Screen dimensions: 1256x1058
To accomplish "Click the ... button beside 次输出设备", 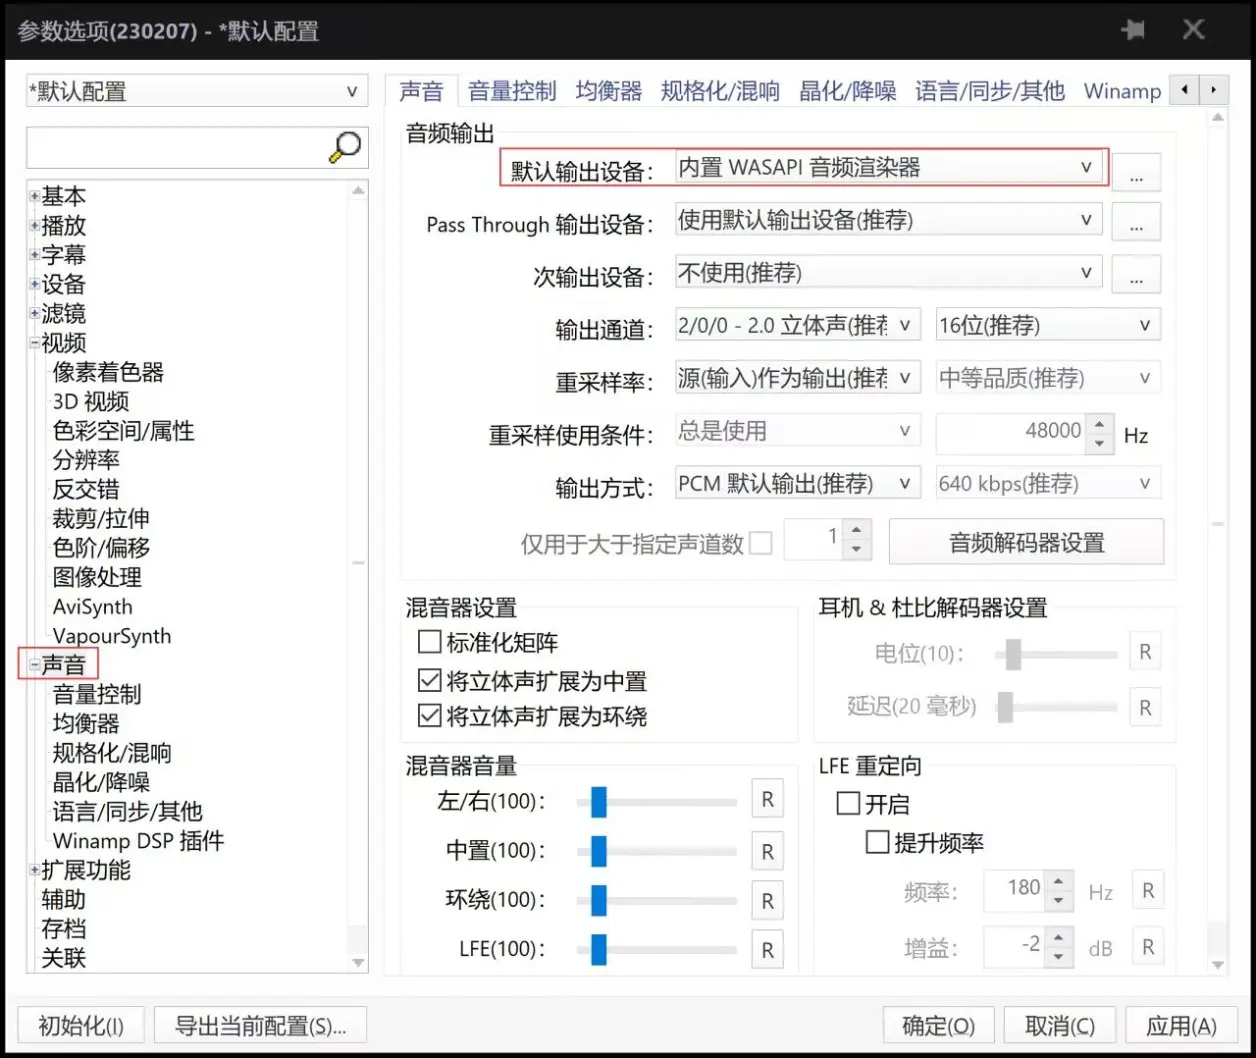I will coord(1136,275).
